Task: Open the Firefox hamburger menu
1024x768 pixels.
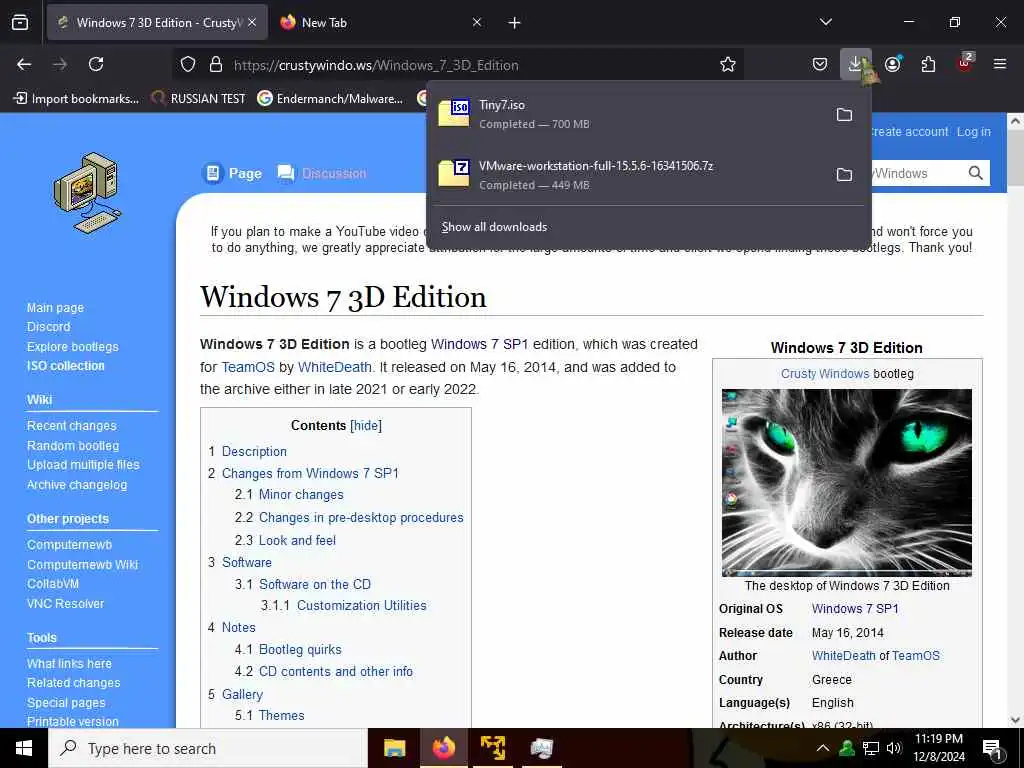Action: point(1000,64)
